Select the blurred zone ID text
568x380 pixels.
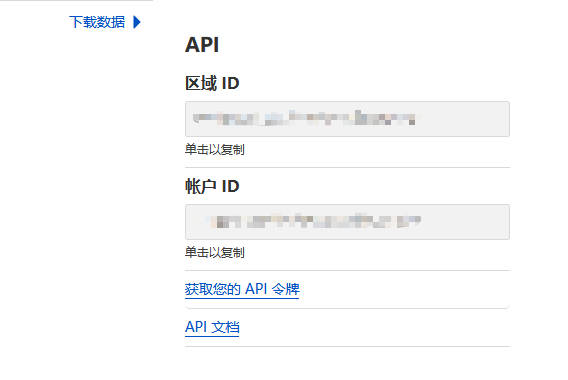coord(304,118)
